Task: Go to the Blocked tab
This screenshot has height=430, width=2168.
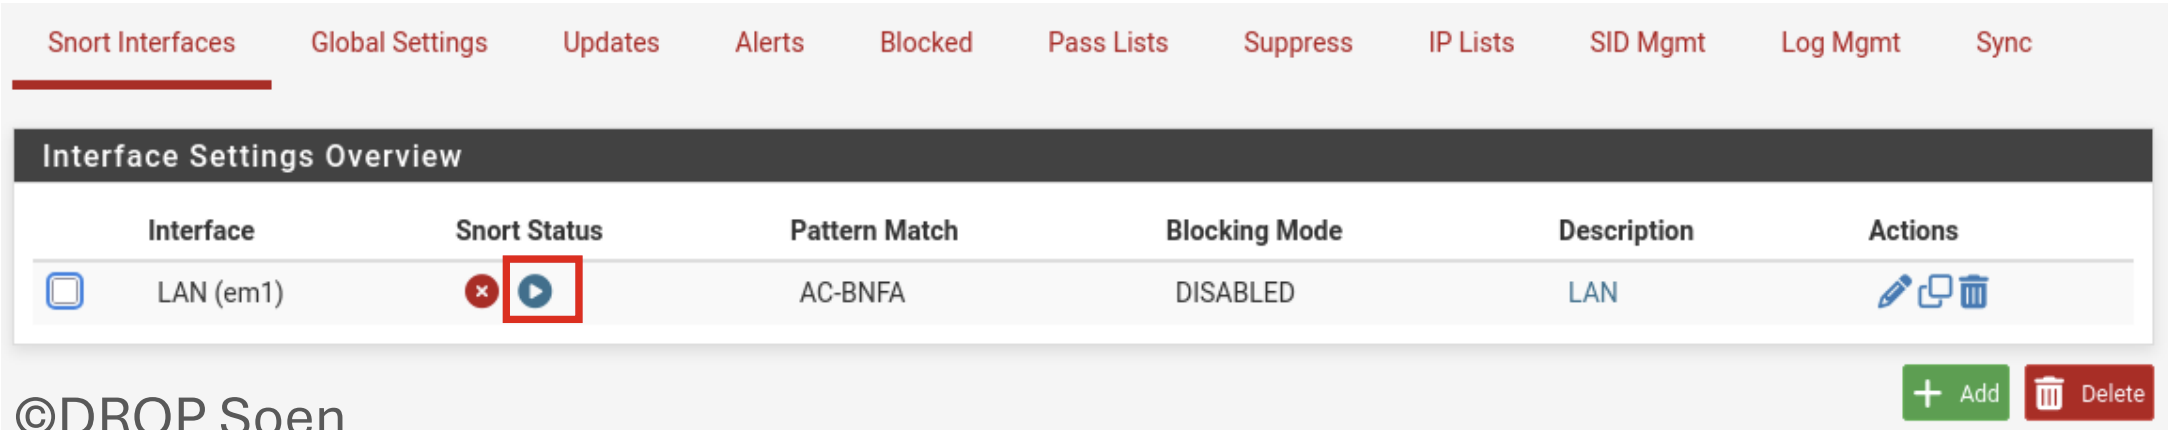Action: pos(926,42)
